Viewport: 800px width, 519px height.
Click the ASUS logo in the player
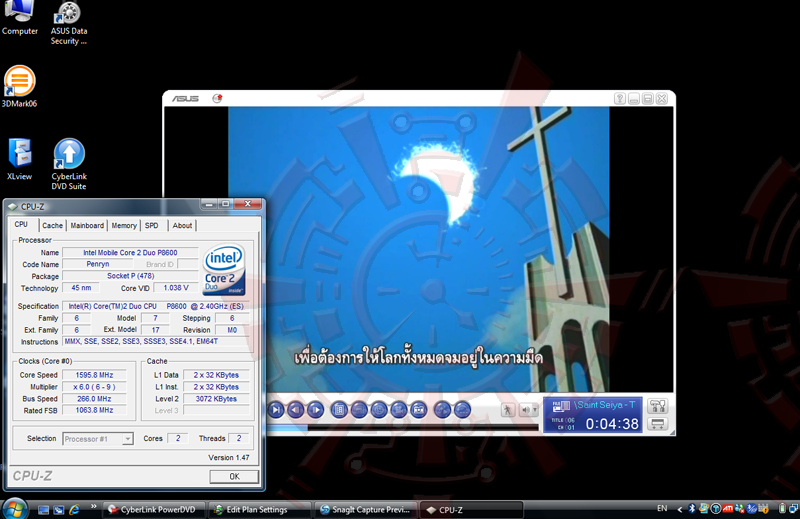[185, 98]
